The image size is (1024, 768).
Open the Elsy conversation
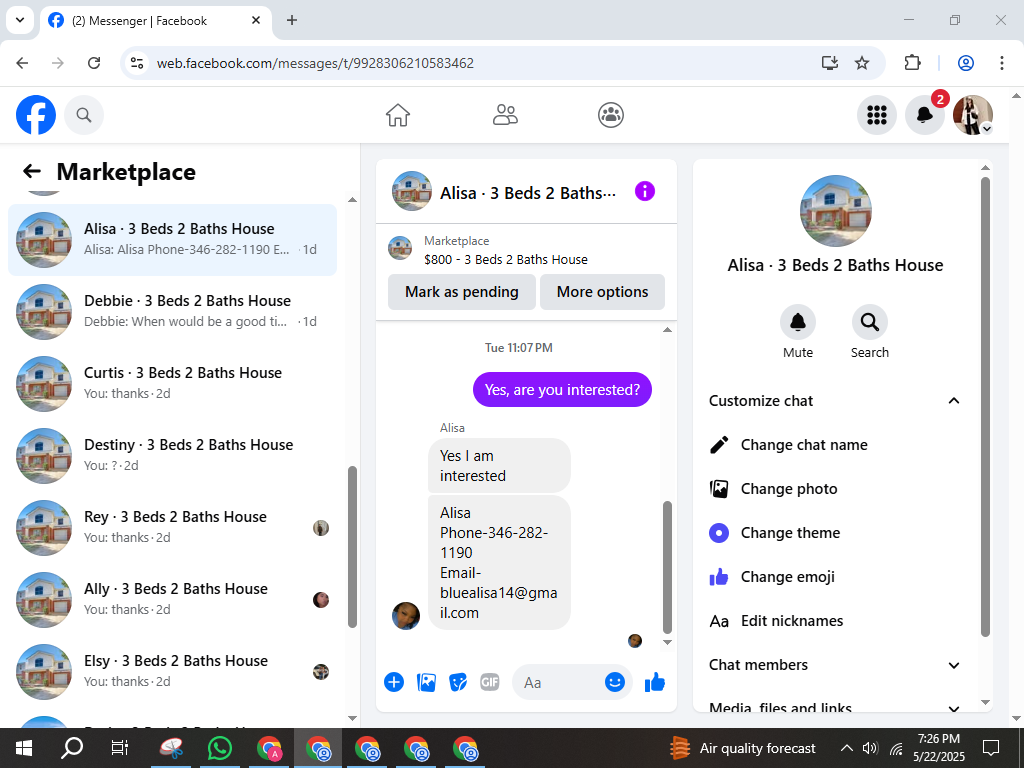coord(172,671)
